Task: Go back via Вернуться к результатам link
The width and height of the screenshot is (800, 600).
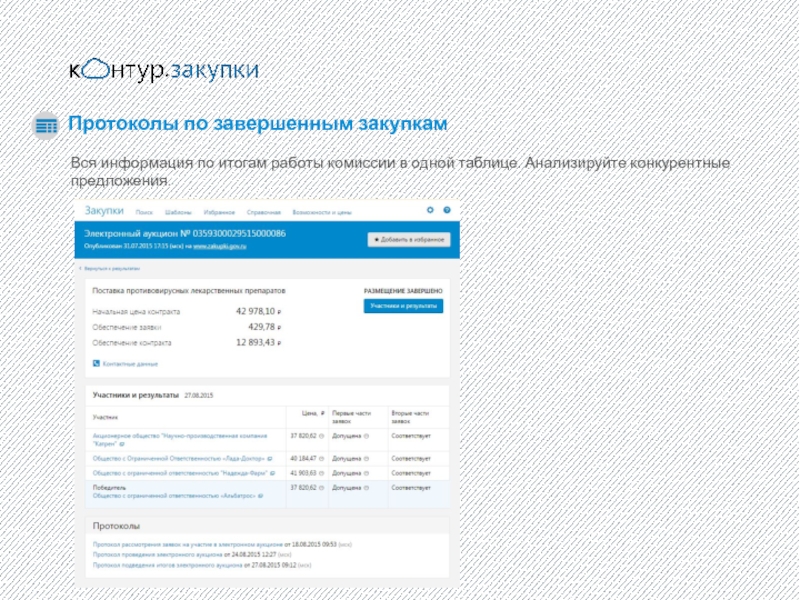Action: point(111,269)
